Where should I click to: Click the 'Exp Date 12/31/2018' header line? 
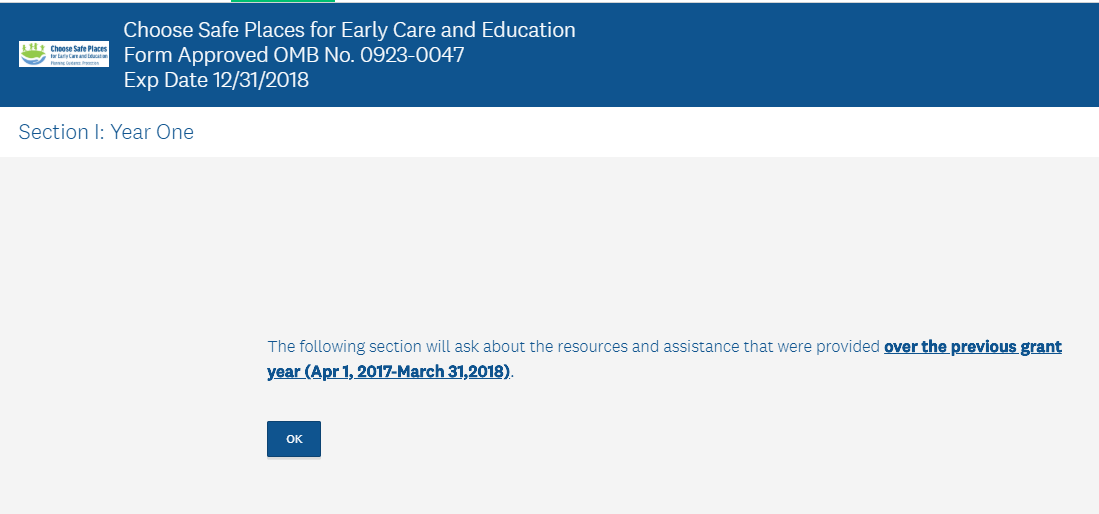point(216,80)
